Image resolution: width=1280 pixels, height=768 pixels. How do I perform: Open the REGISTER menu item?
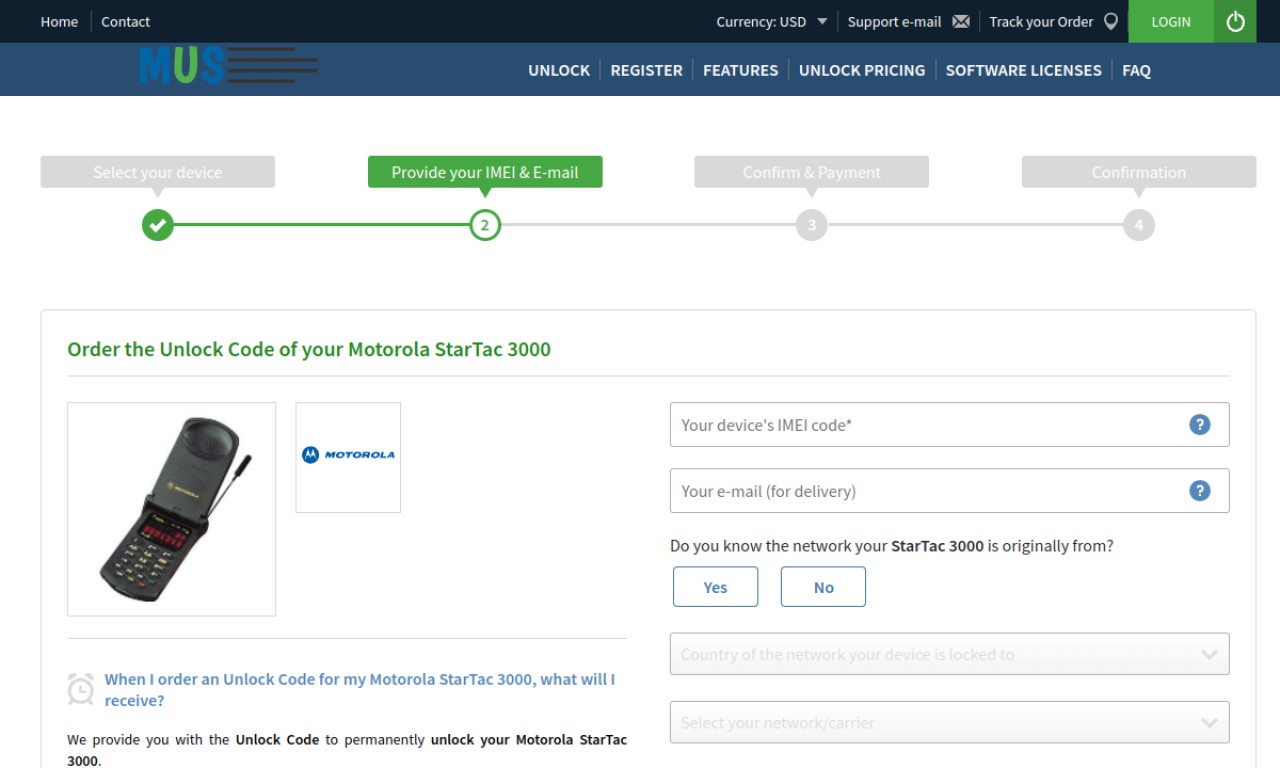click(646, 70)
